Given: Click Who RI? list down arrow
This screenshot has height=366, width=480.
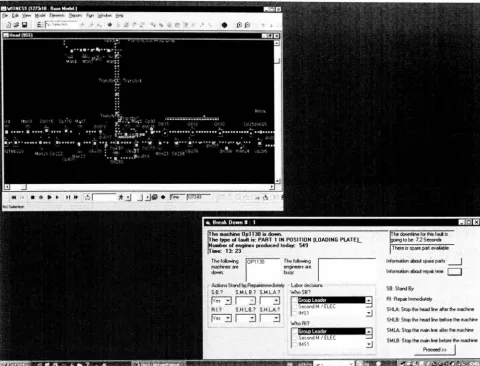Looking at the screenshot, I should coord(369,345).
